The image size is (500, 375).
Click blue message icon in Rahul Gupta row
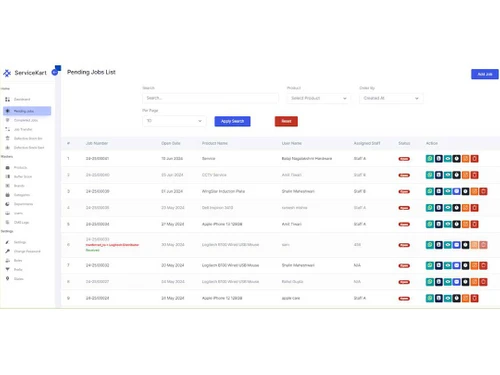(456, 282)
